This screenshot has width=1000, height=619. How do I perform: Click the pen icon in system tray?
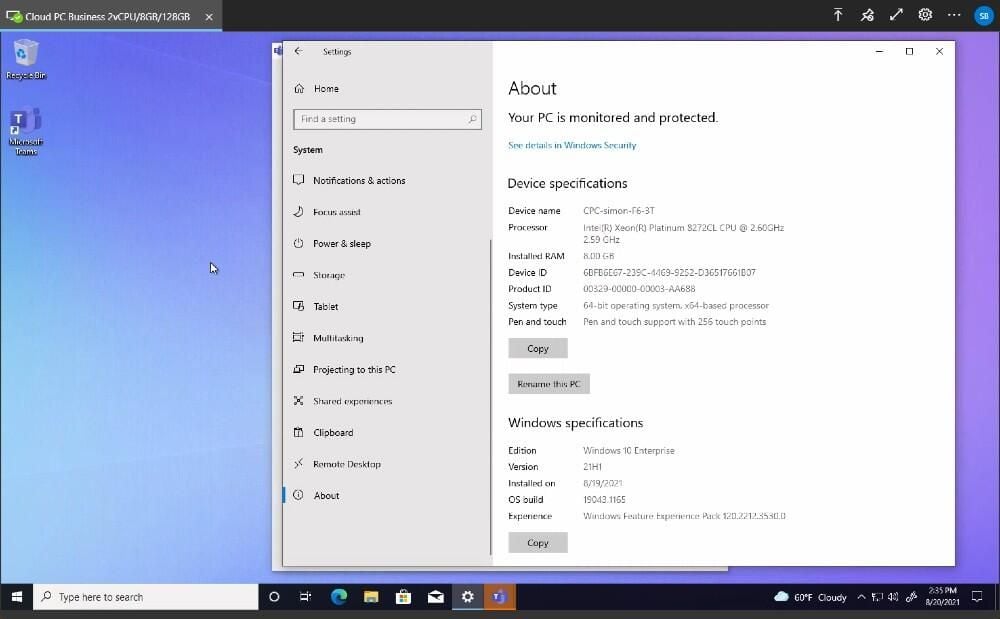coord(911,597)
